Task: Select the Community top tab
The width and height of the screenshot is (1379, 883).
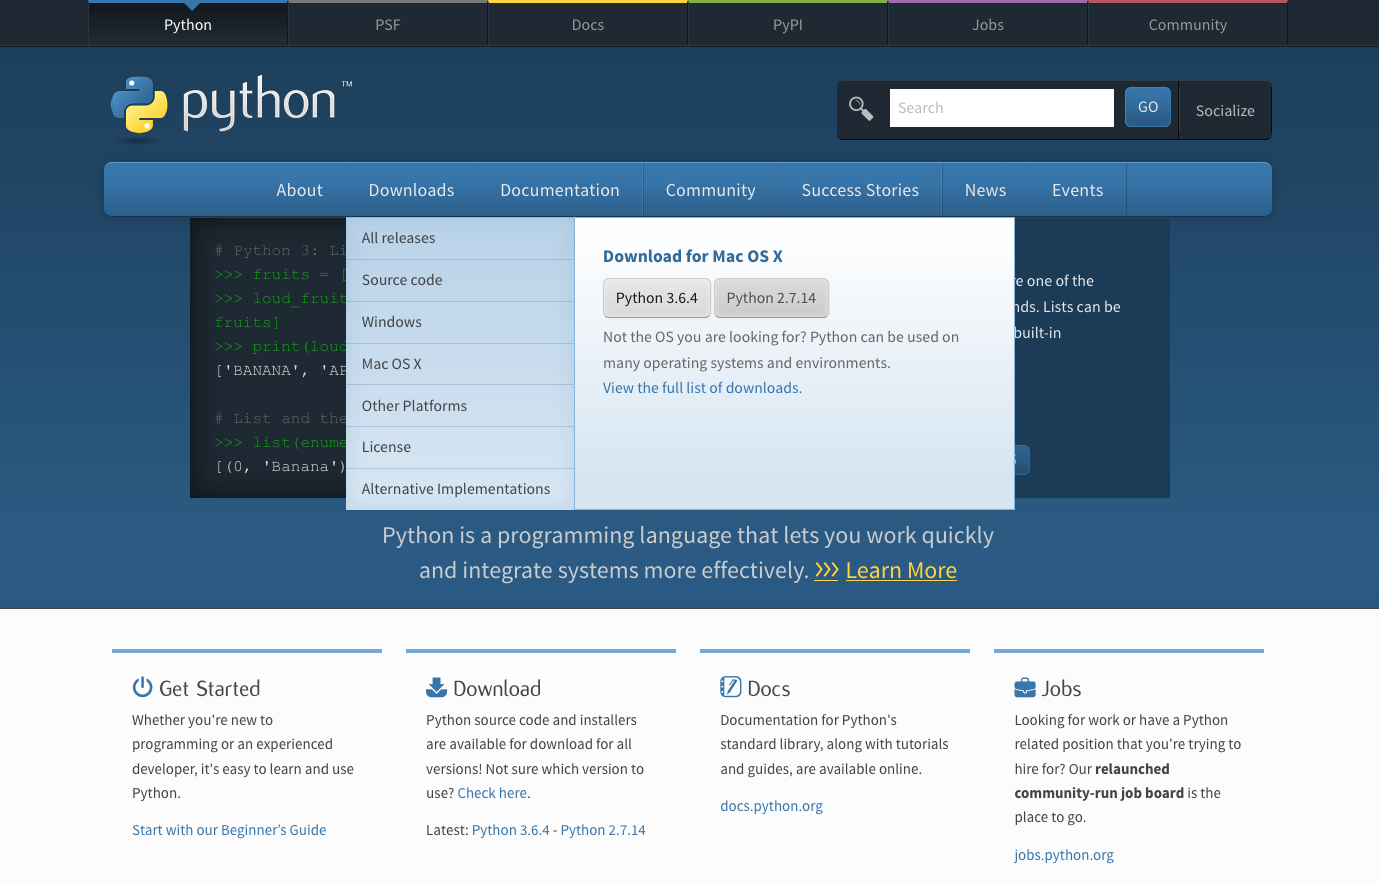Action: (1188, 24)
